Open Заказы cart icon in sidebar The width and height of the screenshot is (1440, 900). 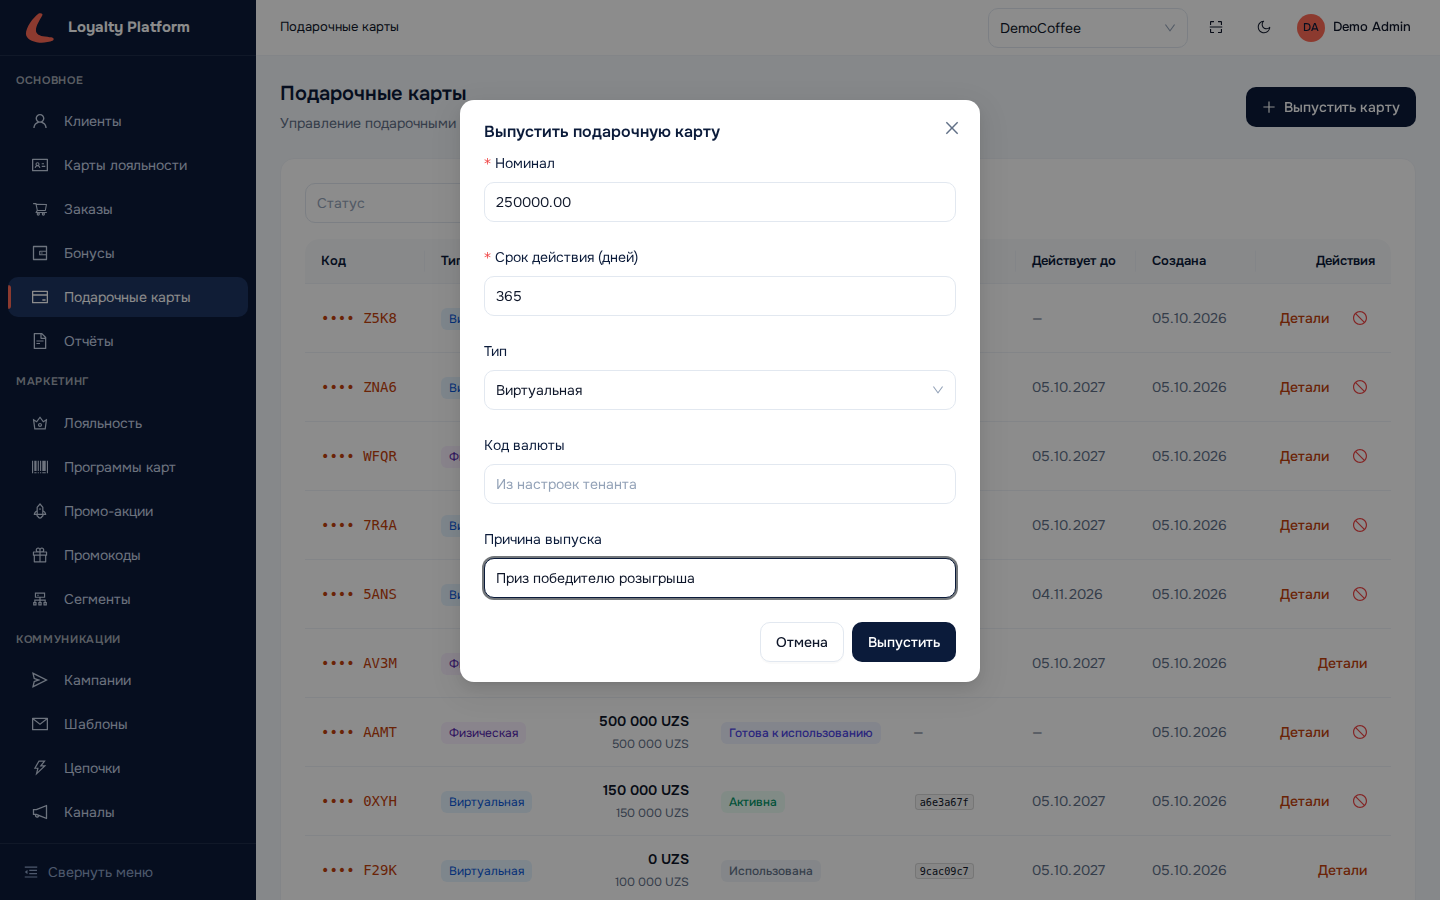point(40,209)
